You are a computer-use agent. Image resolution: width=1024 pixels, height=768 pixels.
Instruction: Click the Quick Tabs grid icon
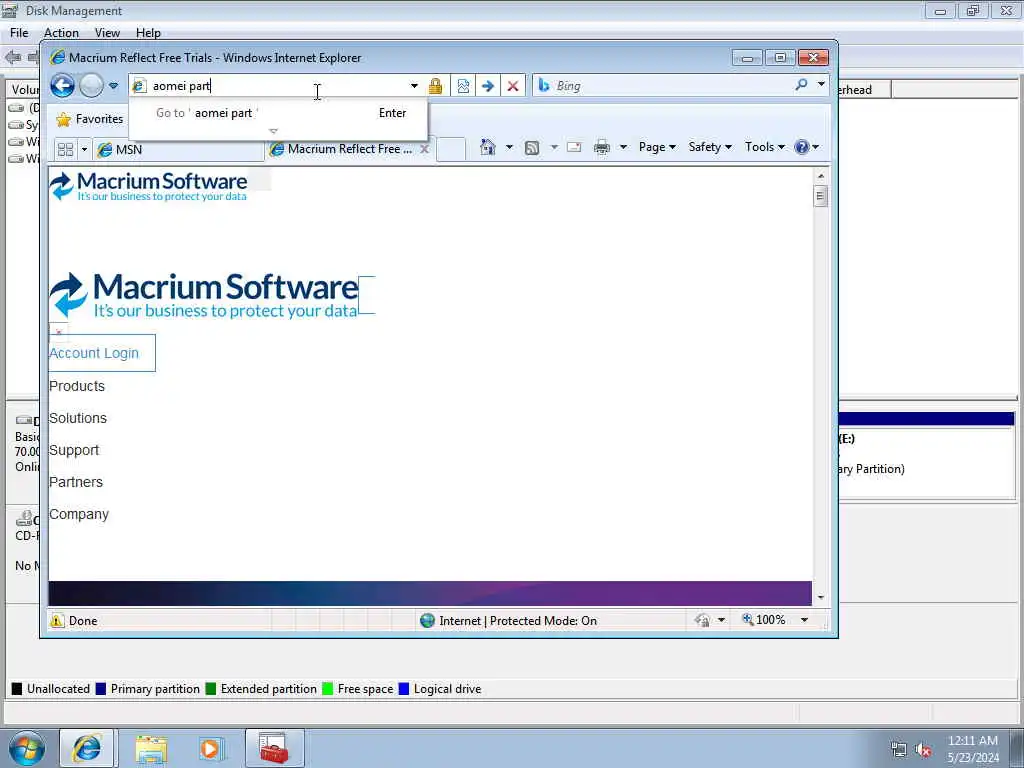tap(65, 150)
